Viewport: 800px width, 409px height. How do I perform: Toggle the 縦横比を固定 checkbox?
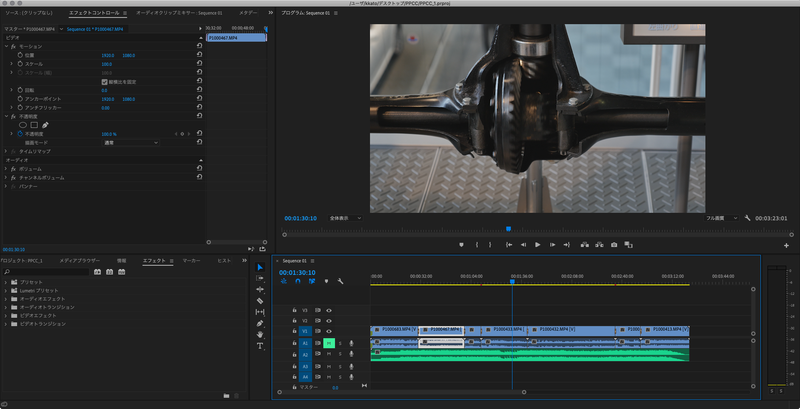(105, 81)
